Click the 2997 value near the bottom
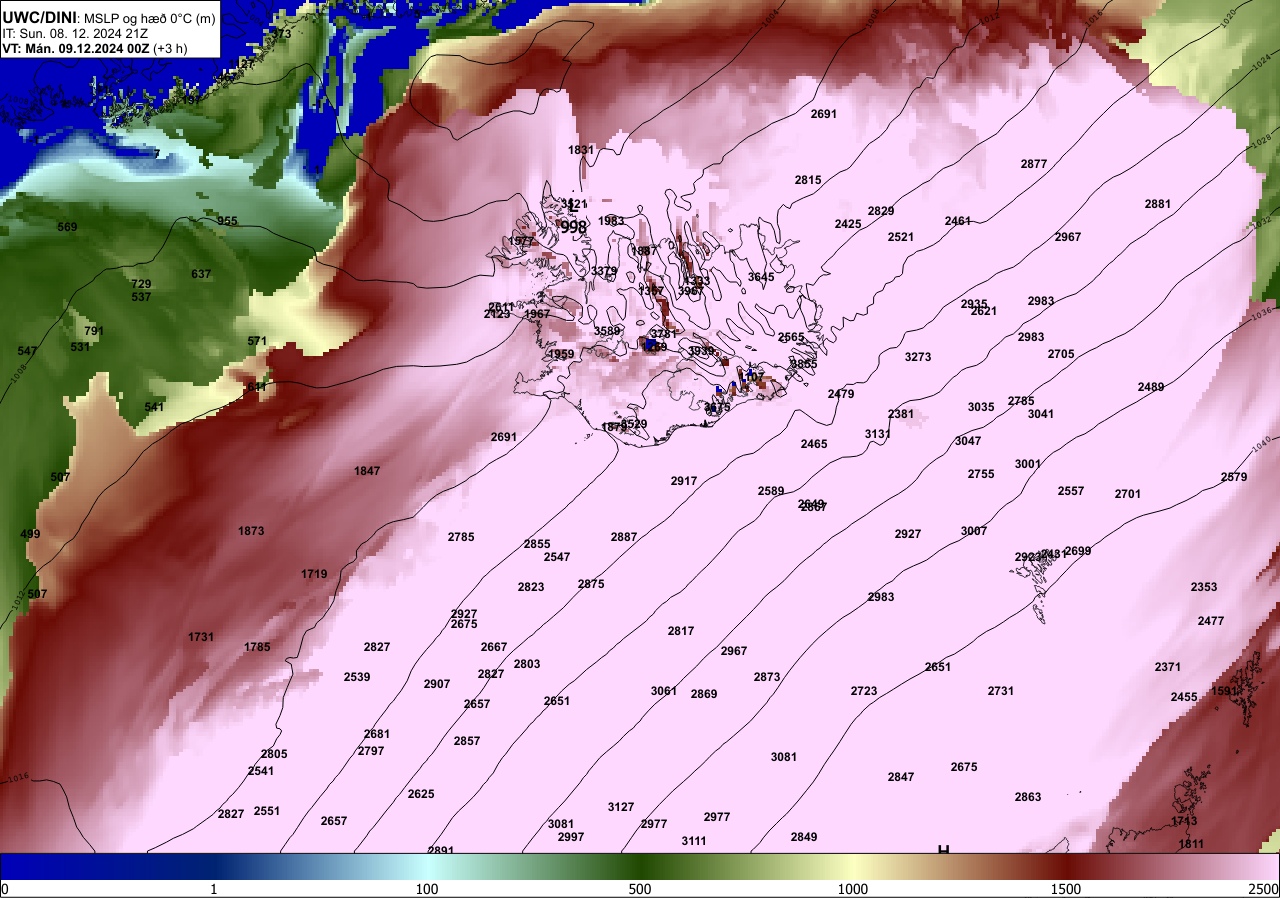 point(571,837)
